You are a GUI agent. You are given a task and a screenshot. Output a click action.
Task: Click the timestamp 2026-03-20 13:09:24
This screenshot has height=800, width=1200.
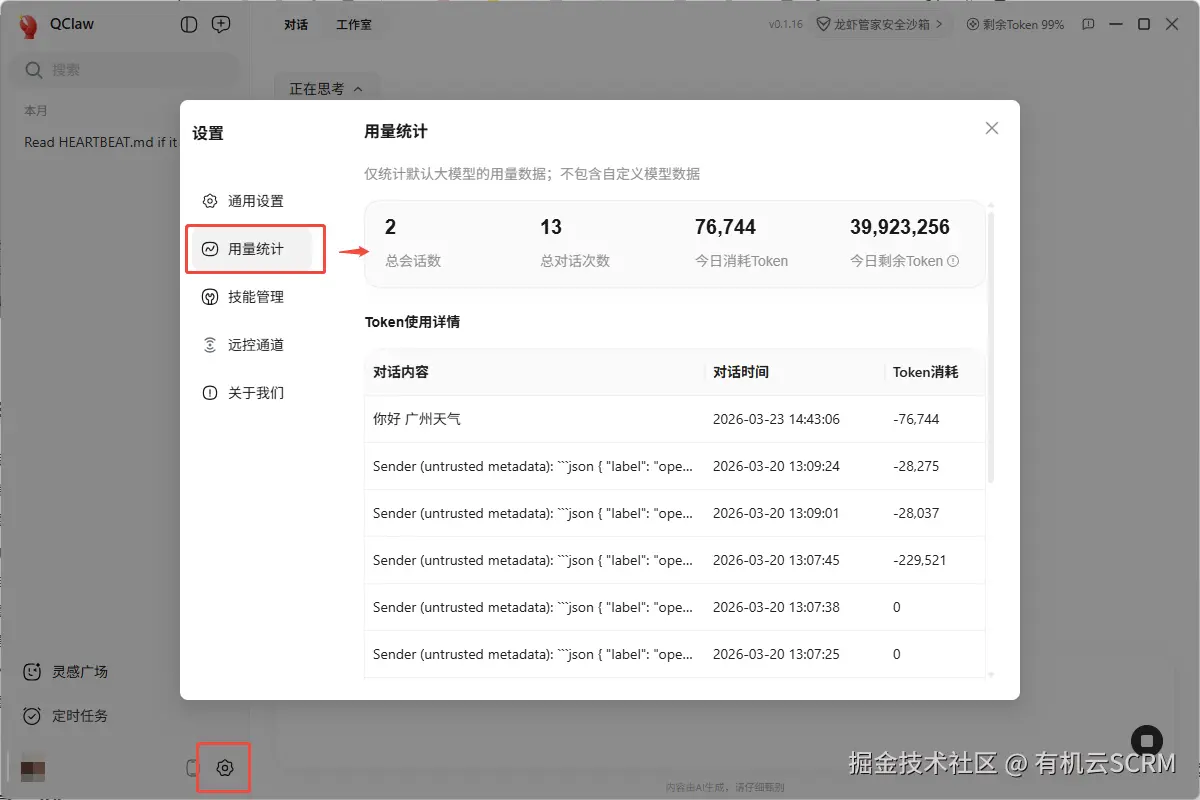click(x=776, y=466)
